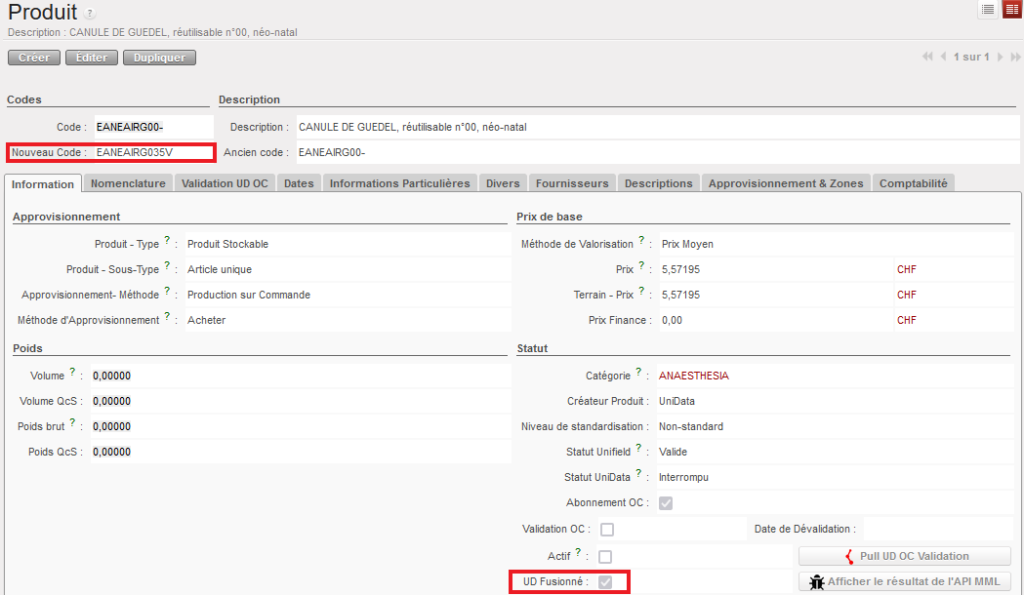This screenshot has width=1024, height=595.
Task: Toggle the UD Fusionné checkbox
Action: (x=606, y=582)
